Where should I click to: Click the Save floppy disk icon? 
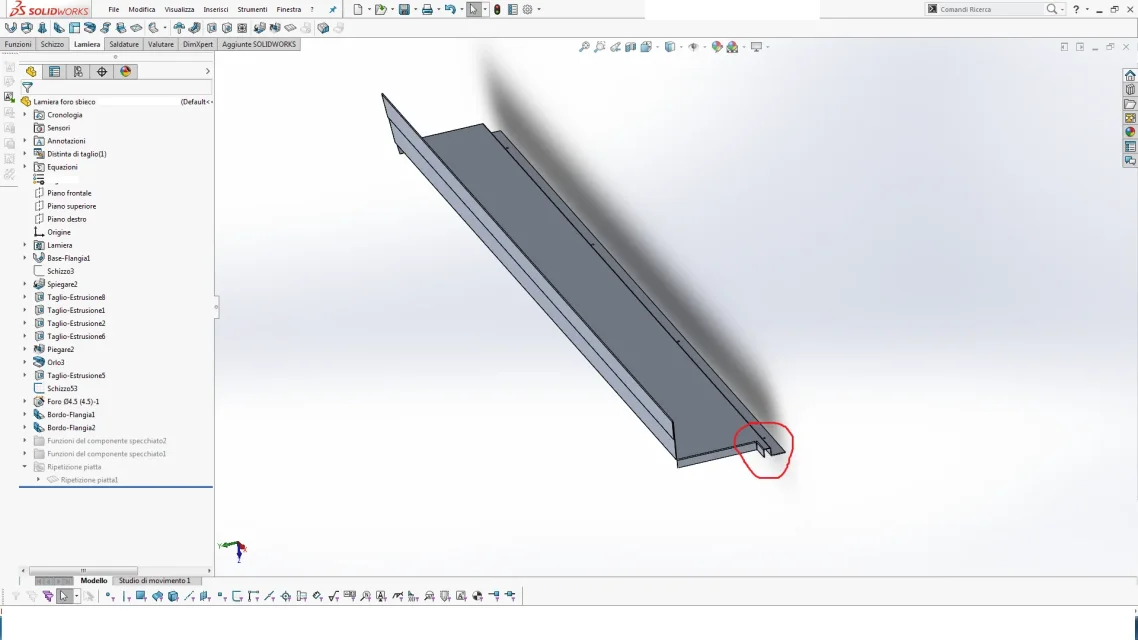point(404,9)
